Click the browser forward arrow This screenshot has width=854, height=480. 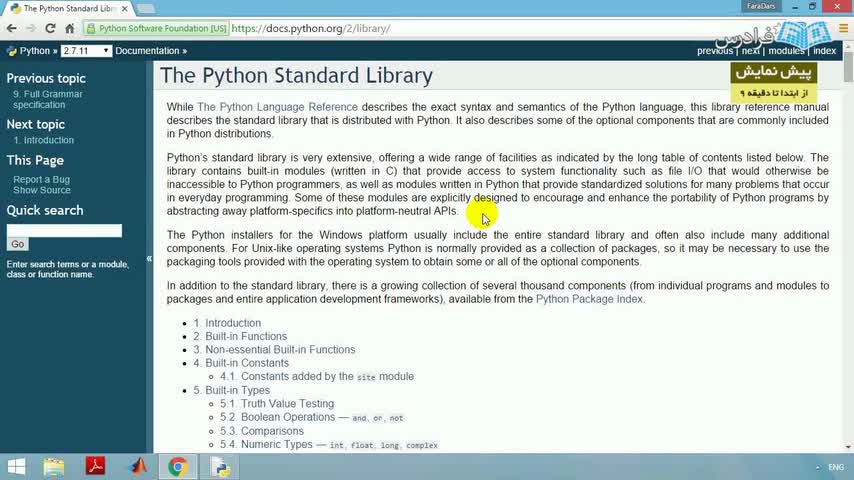pos(31,28)
